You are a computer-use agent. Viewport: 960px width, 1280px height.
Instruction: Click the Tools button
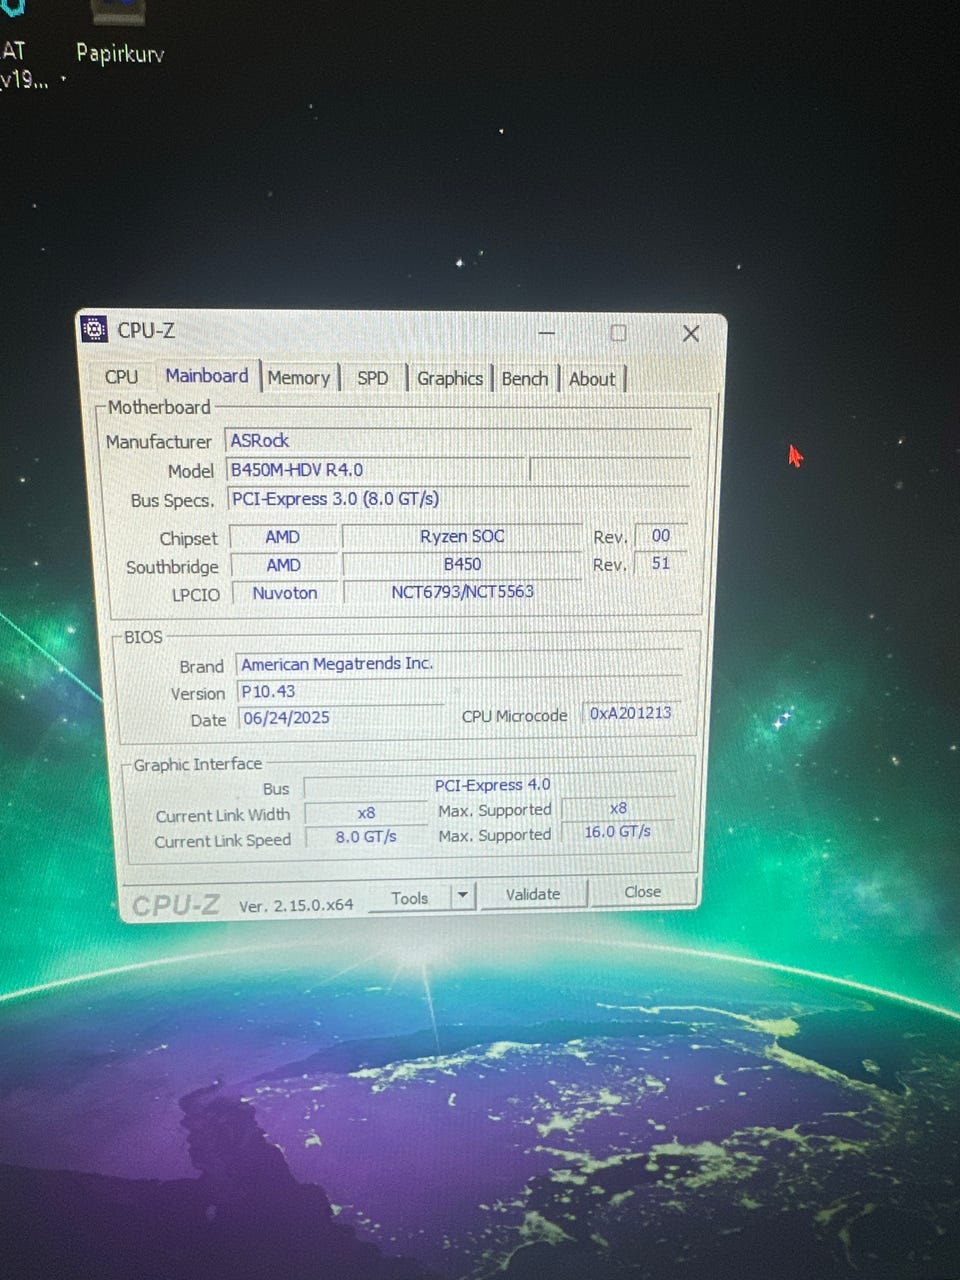click(x=410, y=898)
